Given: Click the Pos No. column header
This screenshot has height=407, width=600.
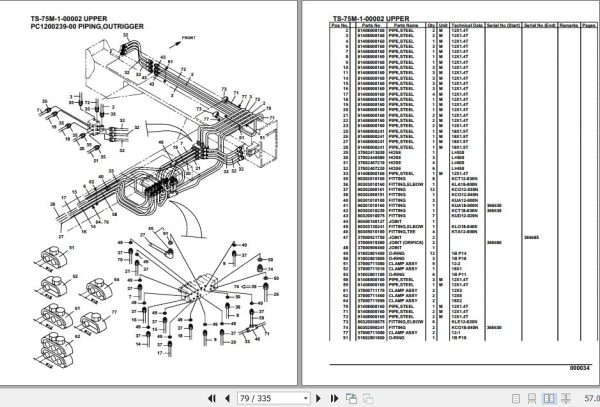Looking at the screenshot, I should pyautogui.click(x=340, y=25).
